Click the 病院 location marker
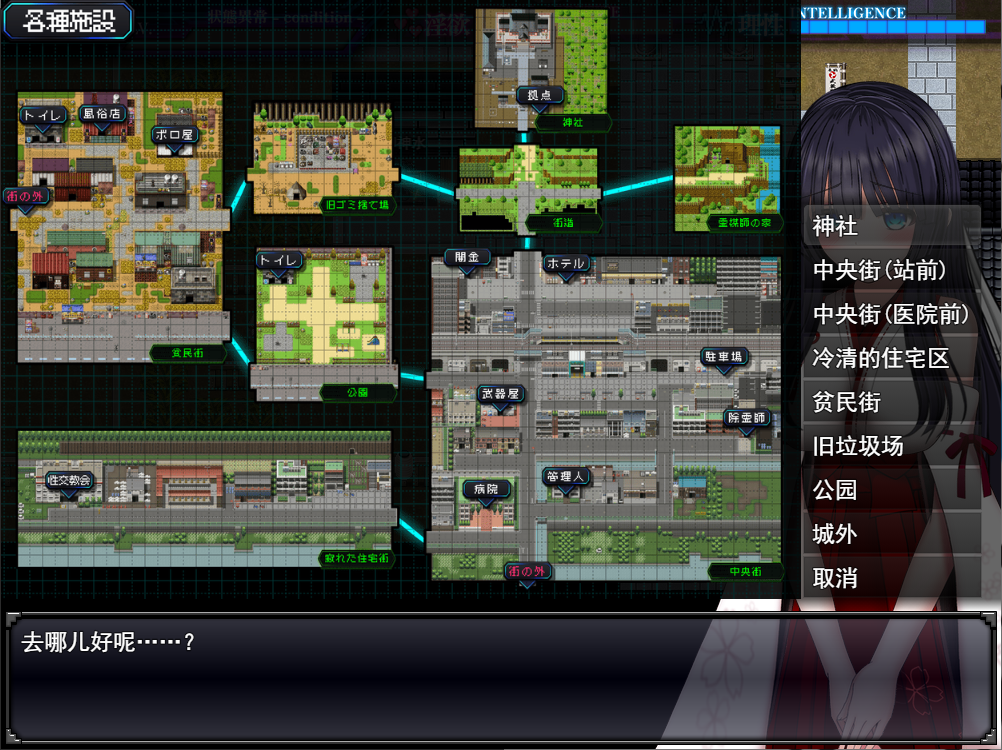Image resolution: width=1002 pixels, height=750 pixels. coord(486,489)
